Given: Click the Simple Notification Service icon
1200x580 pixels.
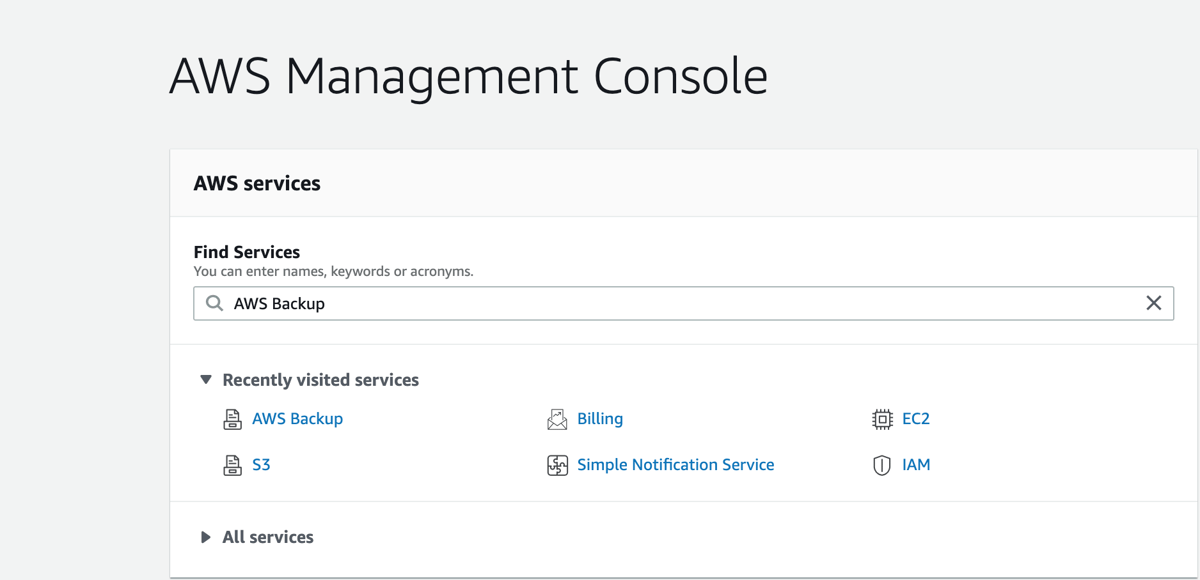Looking at the screenshot, I should tap(557, 465).
